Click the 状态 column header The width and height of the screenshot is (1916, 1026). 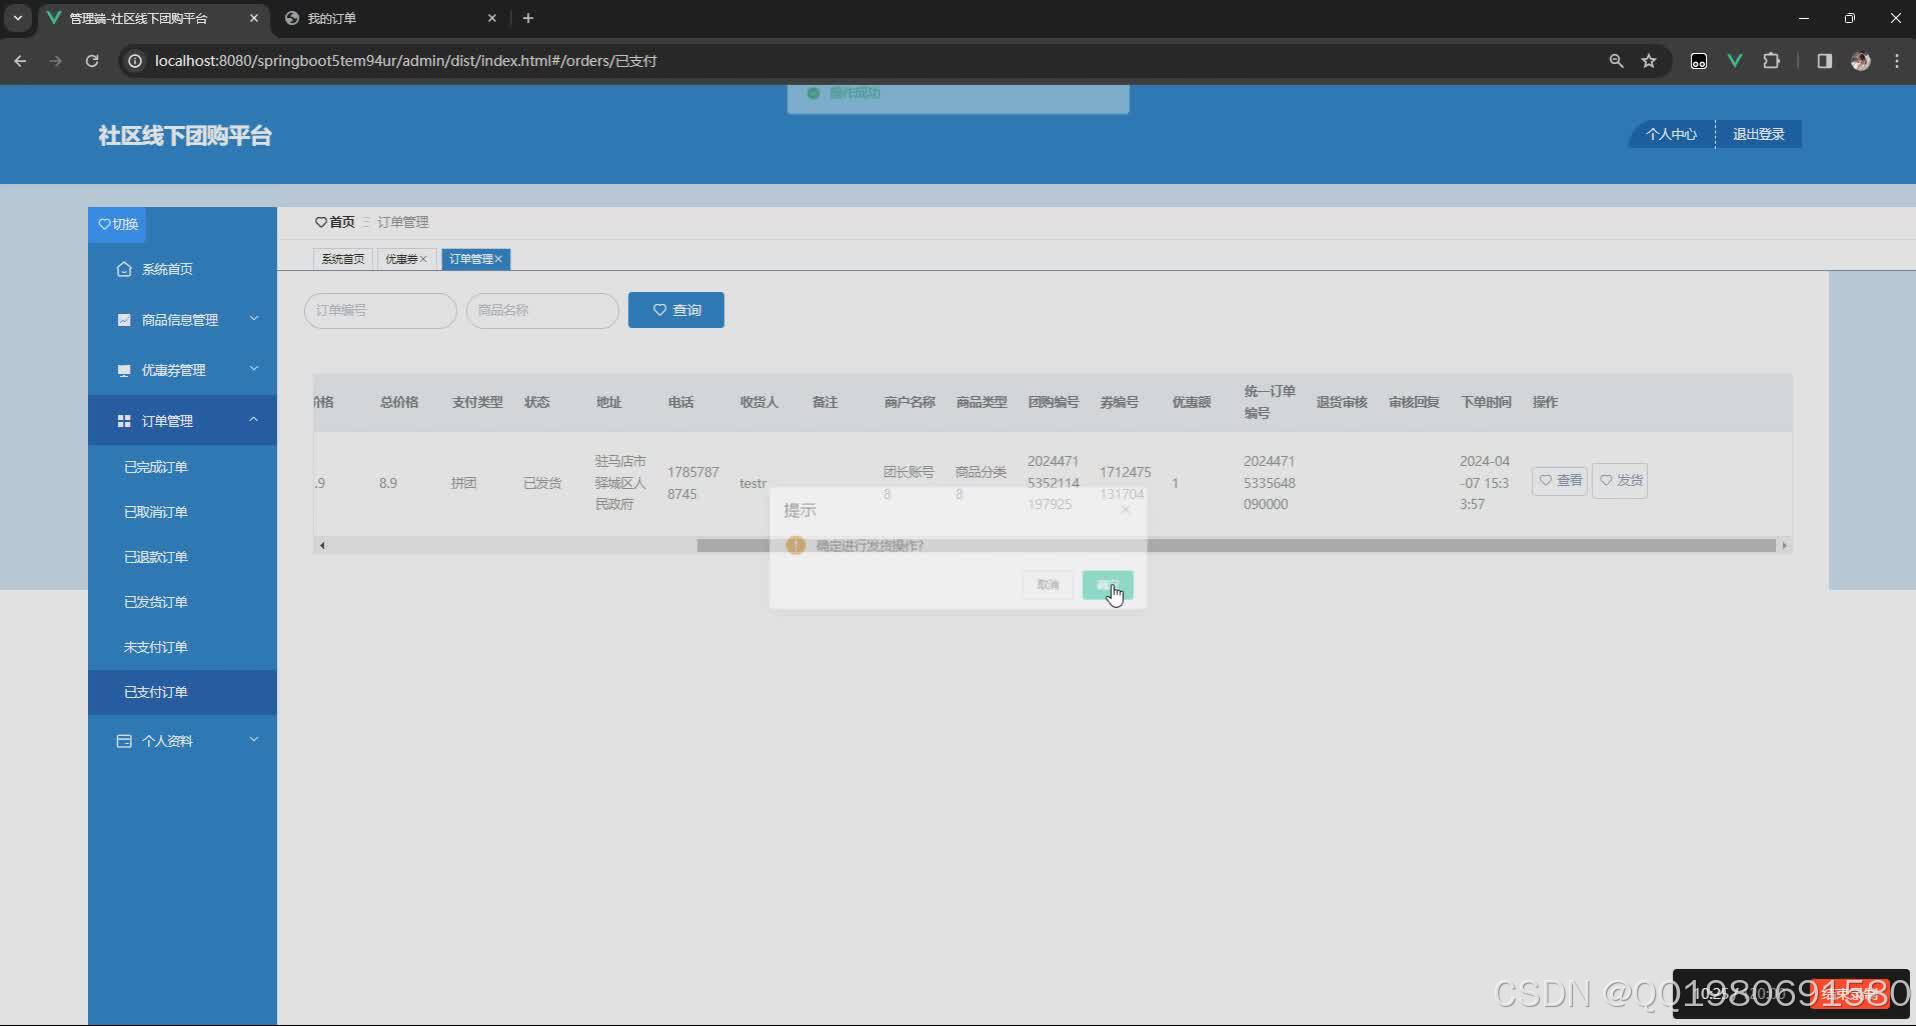click(537, 402)
